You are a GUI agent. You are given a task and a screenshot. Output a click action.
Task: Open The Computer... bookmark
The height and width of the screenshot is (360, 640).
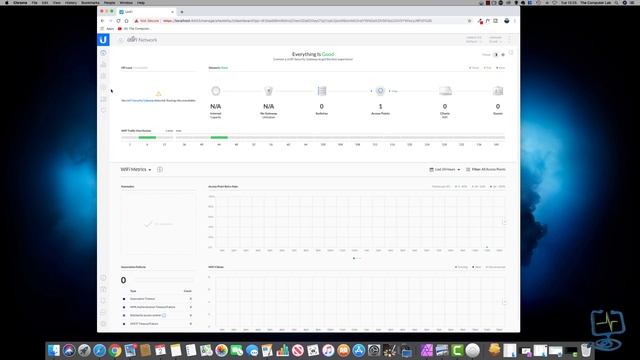coord(134,29)
